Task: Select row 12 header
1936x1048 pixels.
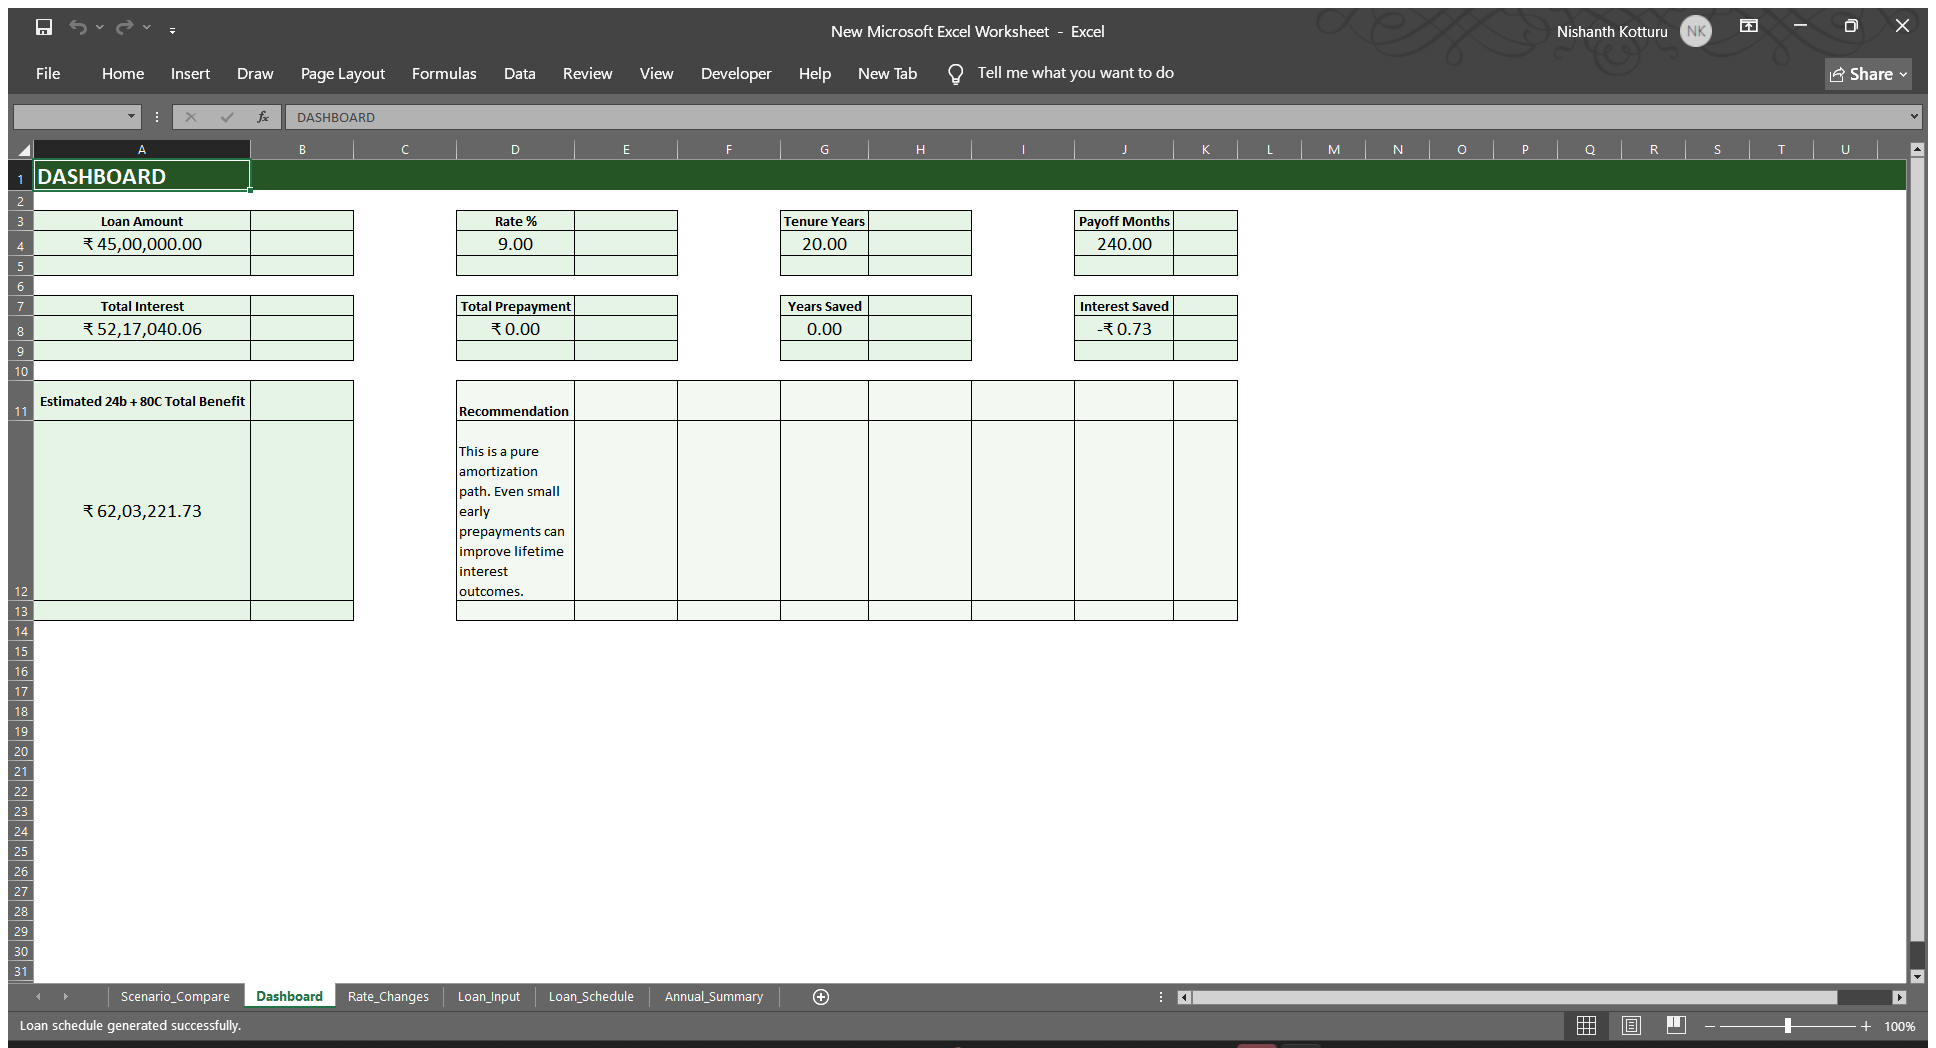Action: [x=21, y=510]
